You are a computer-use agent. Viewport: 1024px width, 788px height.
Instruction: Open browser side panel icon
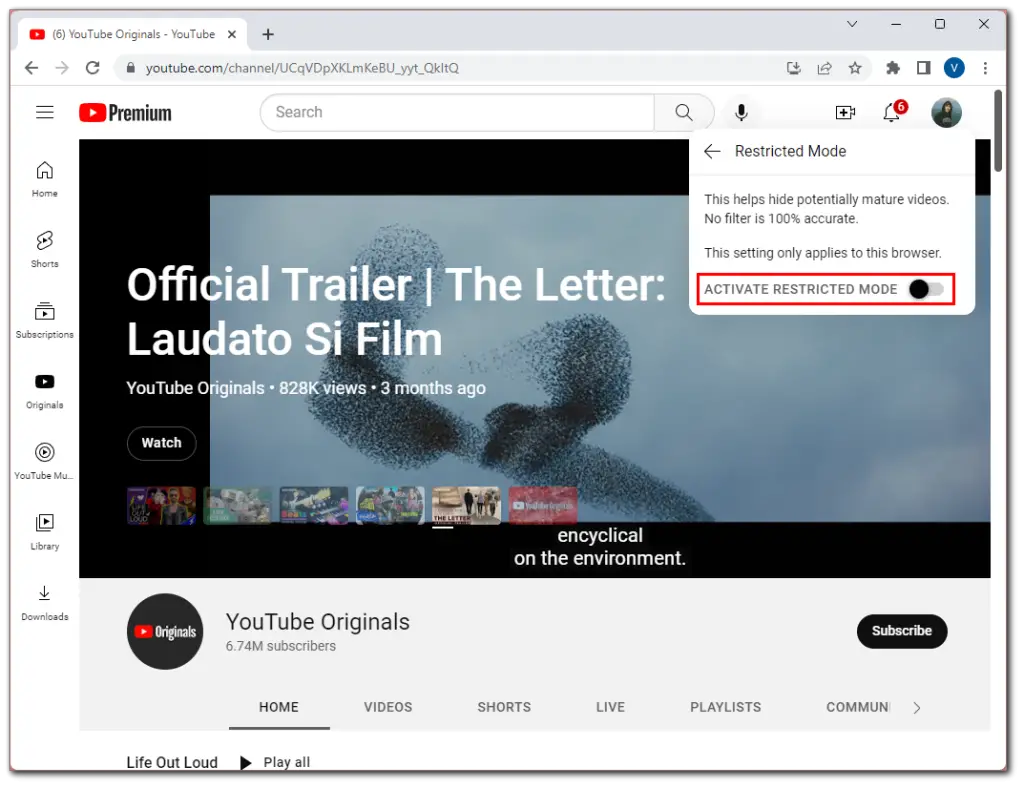pyautogui.click(x=923, y=68)
